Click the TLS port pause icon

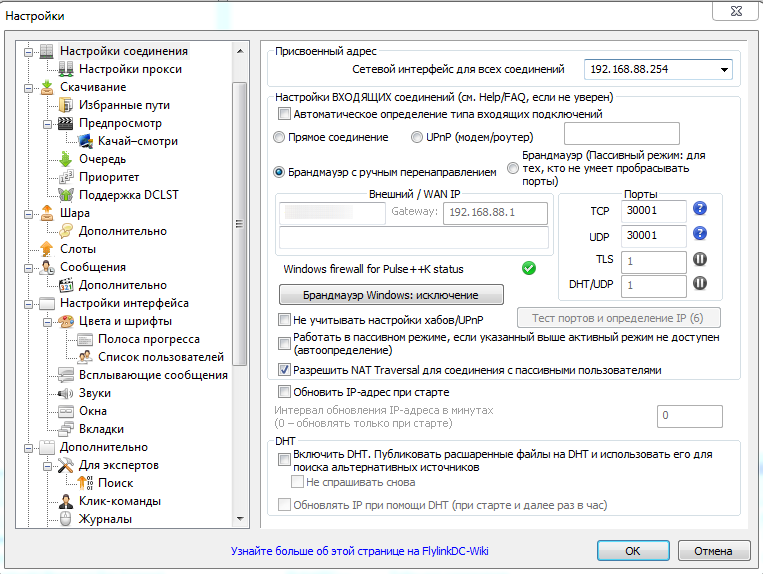[x=700, y=259]
